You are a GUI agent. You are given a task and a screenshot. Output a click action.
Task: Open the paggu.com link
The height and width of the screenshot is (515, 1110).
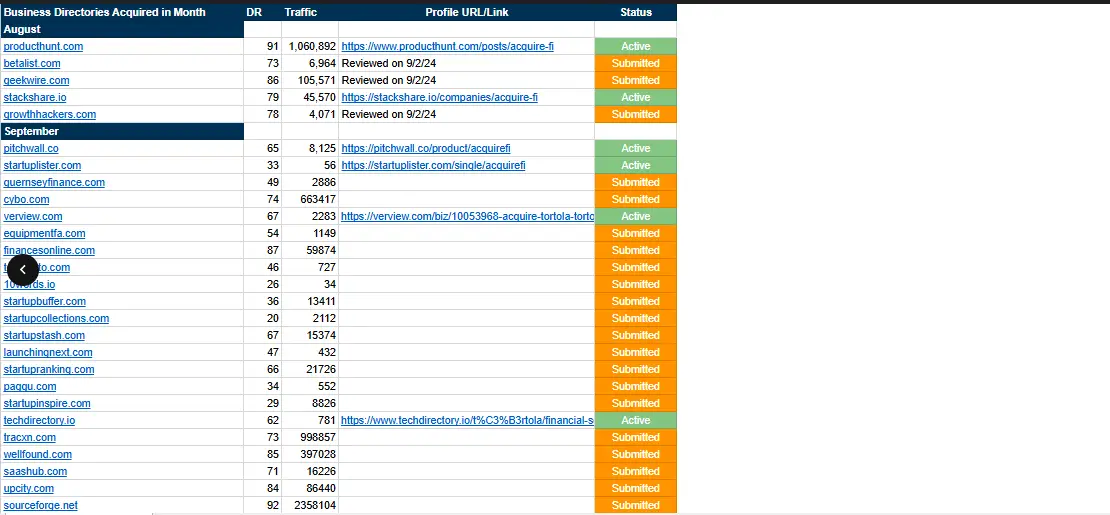coord(30,386)
